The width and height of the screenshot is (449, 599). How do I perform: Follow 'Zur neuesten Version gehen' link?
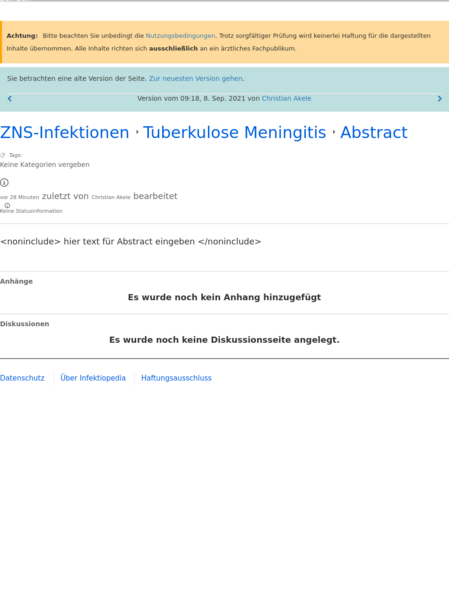196,78
